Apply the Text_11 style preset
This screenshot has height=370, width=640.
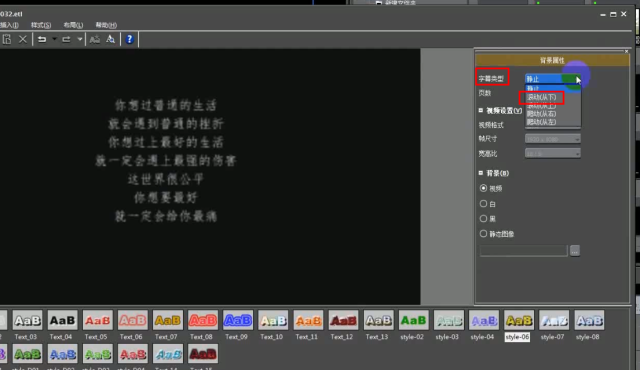pyautogui.click(x=308, y=321)
